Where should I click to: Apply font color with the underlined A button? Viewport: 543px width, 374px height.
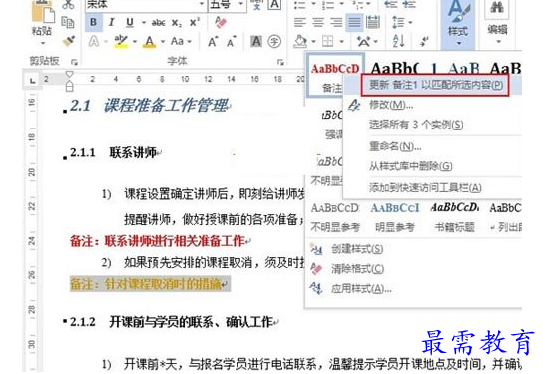pyautogui.click(x=149, y=42)
